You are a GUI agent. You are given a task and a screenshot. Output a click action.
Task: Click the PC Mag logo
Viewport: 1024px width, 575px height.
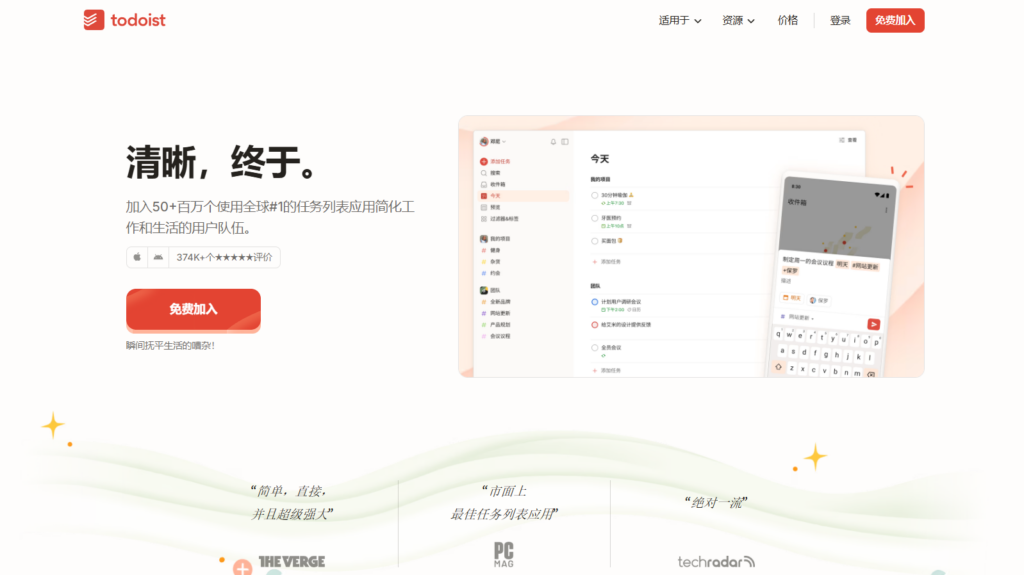pos(504,555)
